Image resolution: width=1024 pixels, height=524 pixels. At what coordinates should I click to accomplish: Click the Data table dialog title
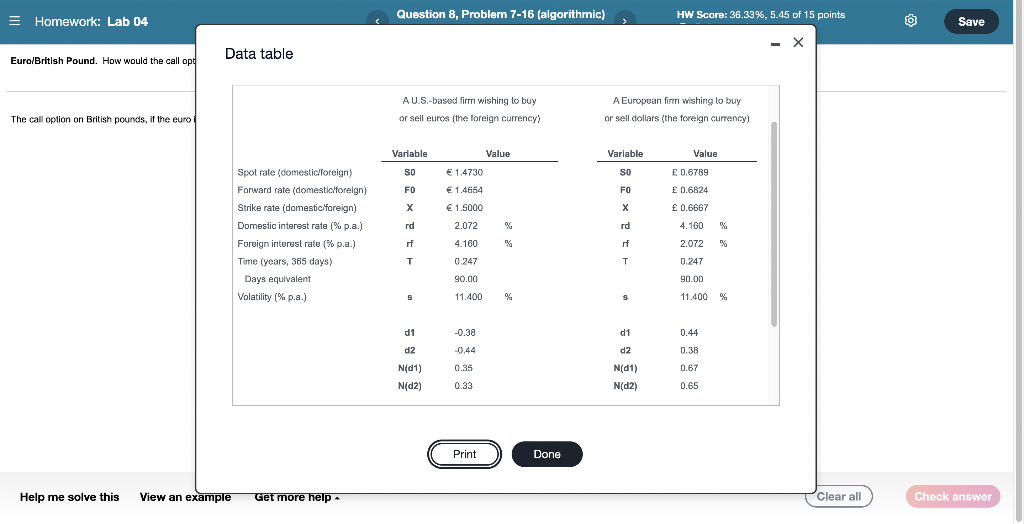pos(259,54)
